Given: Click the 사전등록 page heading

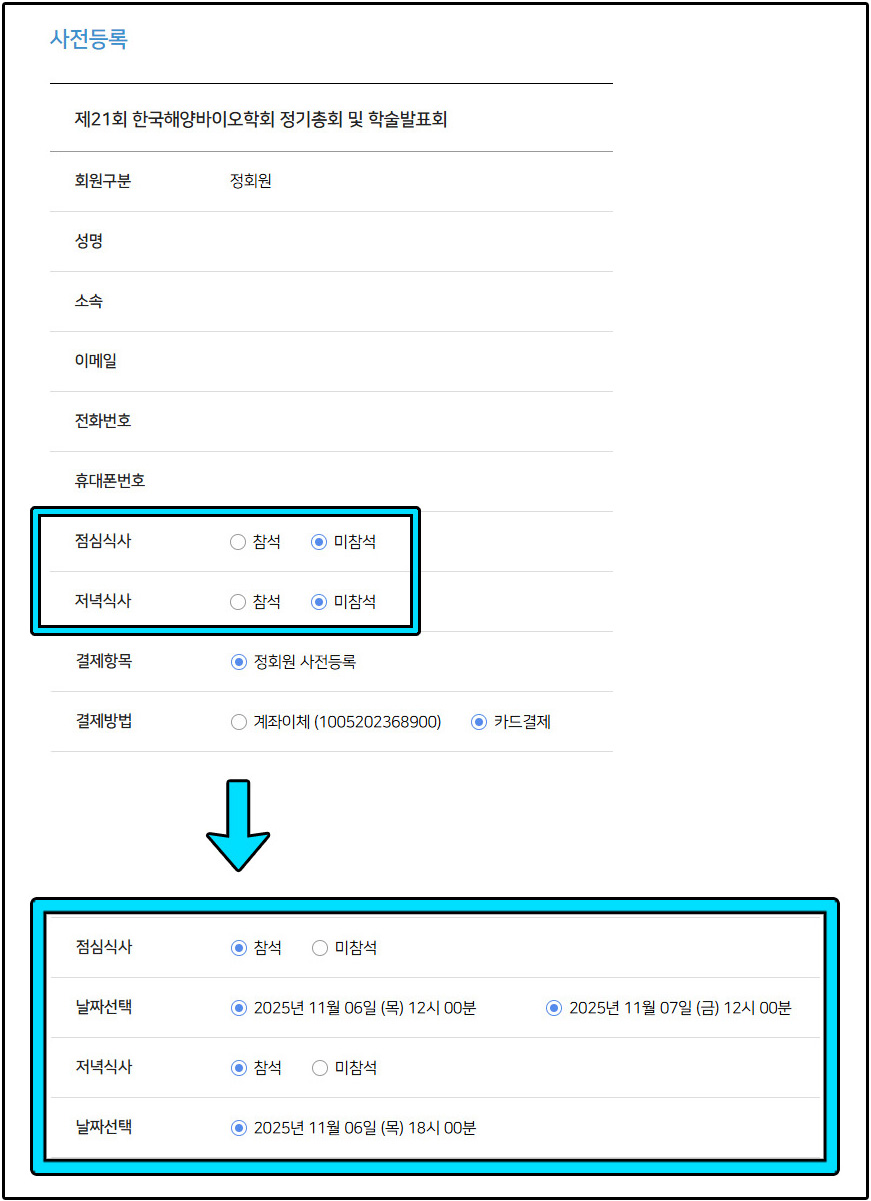Looking at the screenshot, I should coord(89,40).
